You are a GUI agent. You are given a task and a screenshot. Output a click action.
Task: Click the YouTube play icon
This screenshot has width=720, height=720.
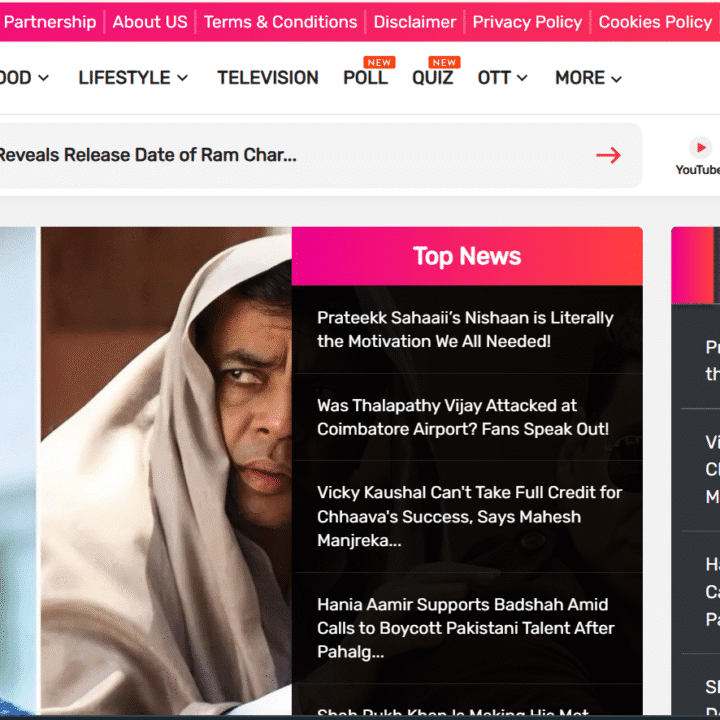click(x=701, y=147)
